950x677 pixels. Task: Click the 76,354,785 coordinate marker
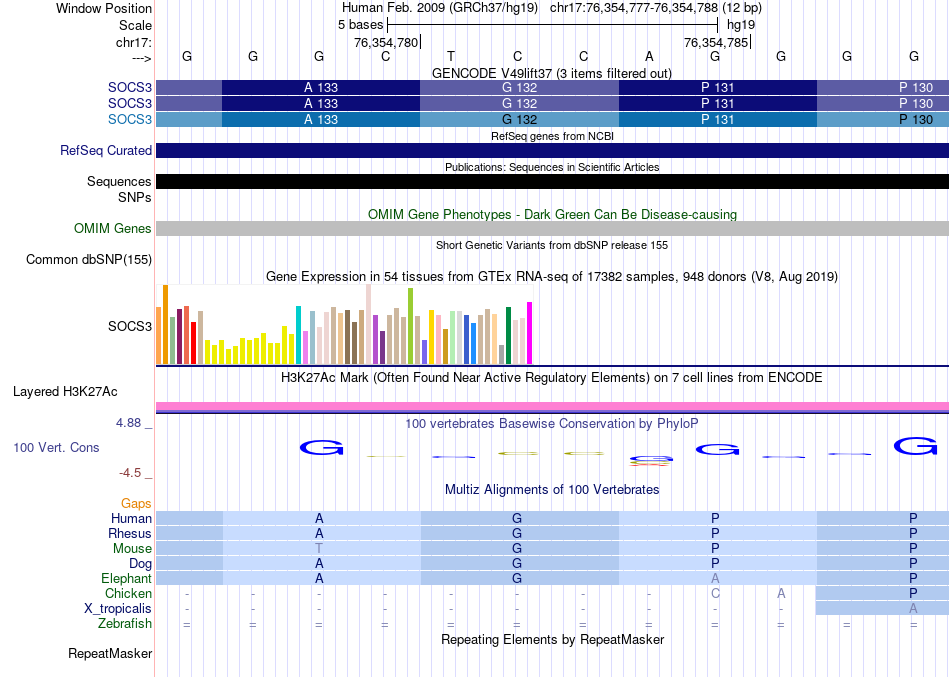[716, 42]
